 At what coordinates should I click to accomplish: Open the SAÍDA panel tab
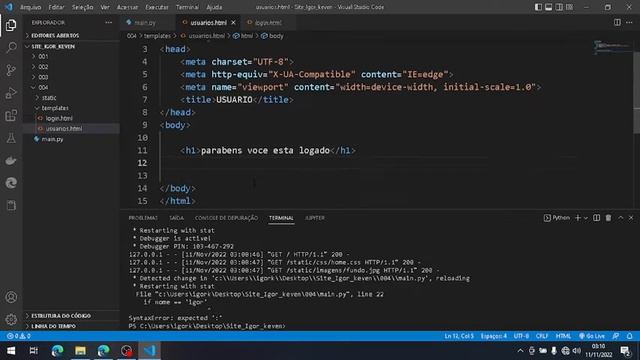pos(176,218)
